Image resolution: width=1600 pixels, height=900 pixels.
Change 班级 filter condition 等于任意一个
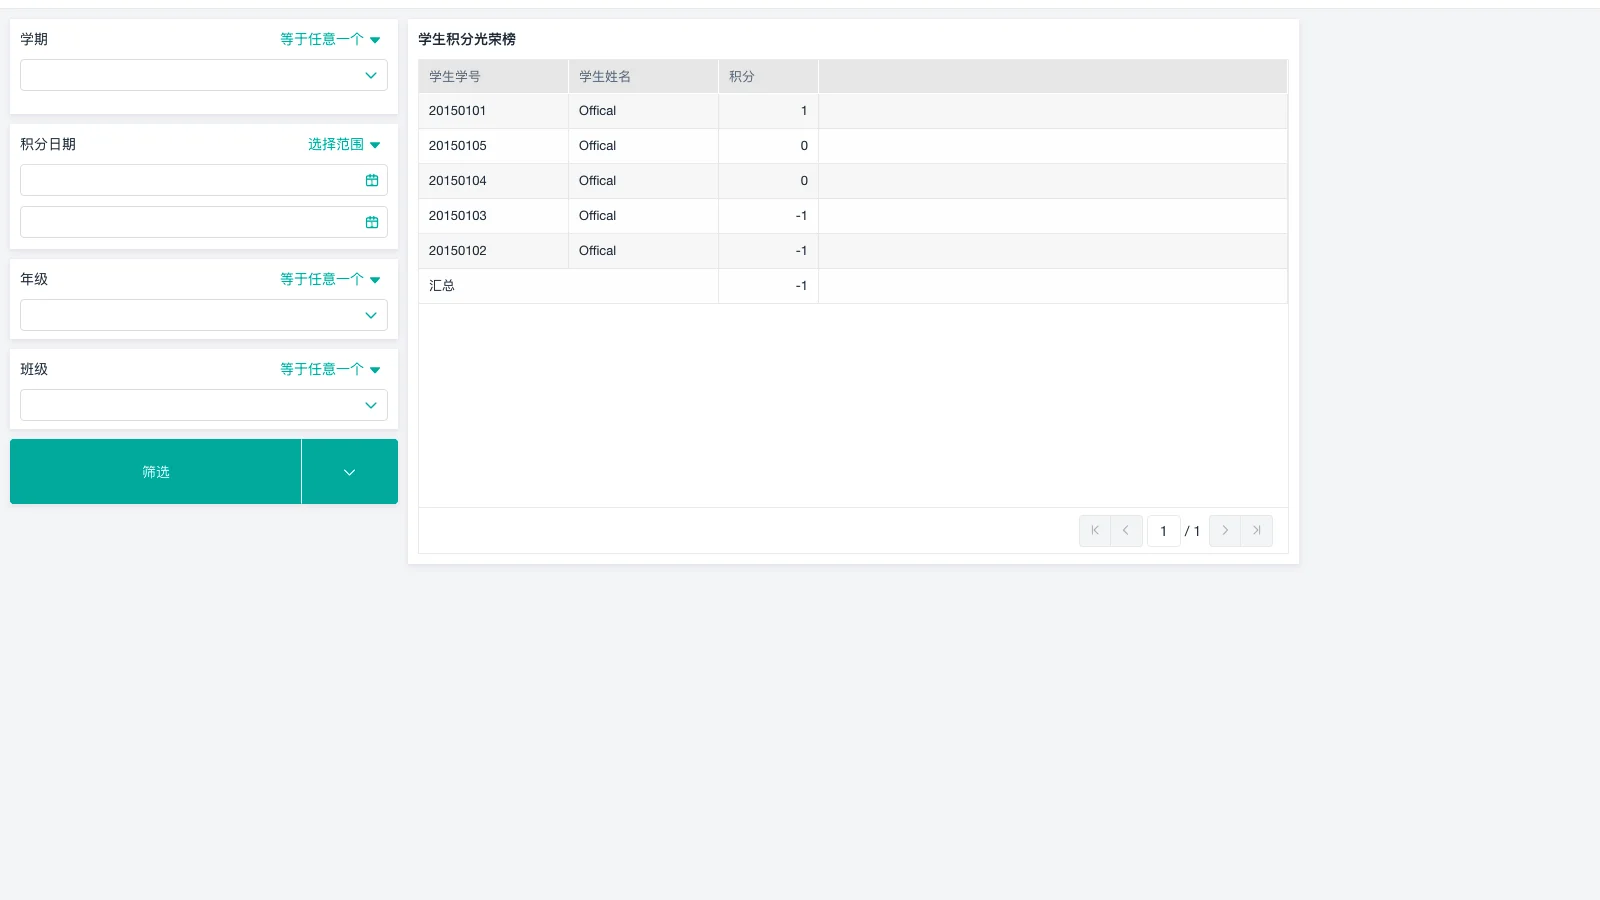pyautogui.click(x=330, y=370)
